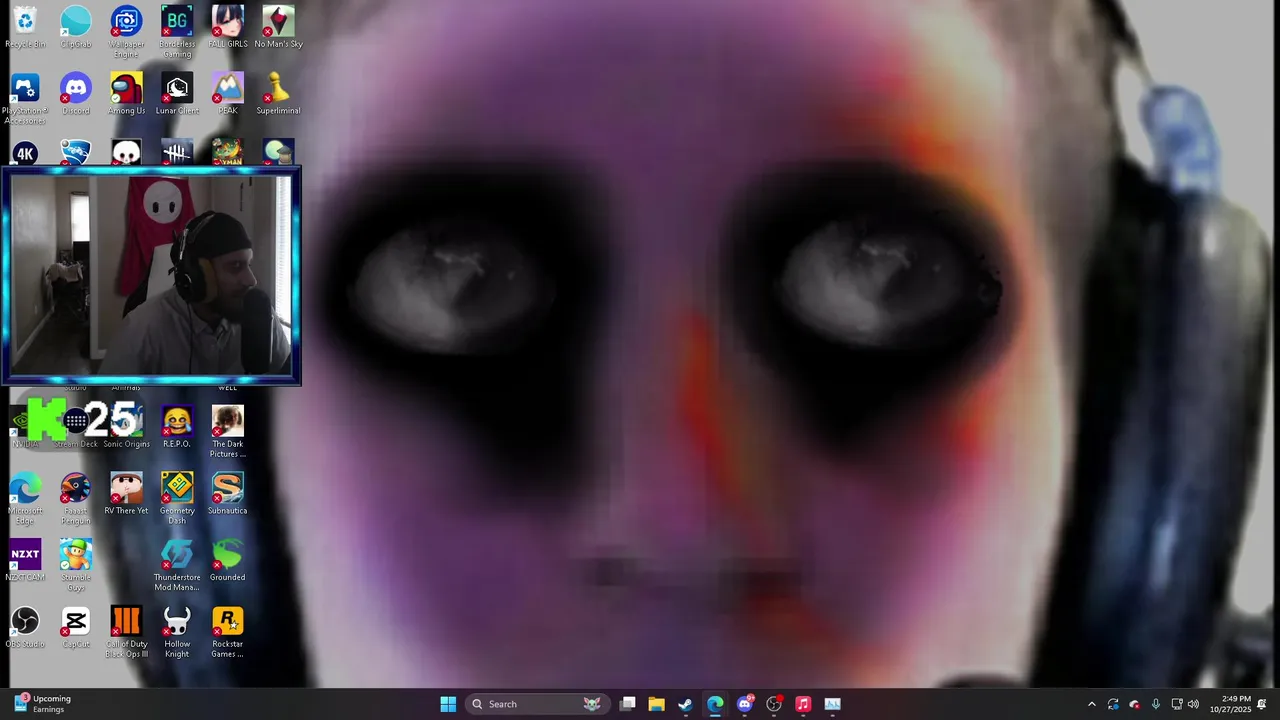Screen dimensions: 1280x720
Task: Open the volume speaker tray icon
Action: coord(1193,704)
